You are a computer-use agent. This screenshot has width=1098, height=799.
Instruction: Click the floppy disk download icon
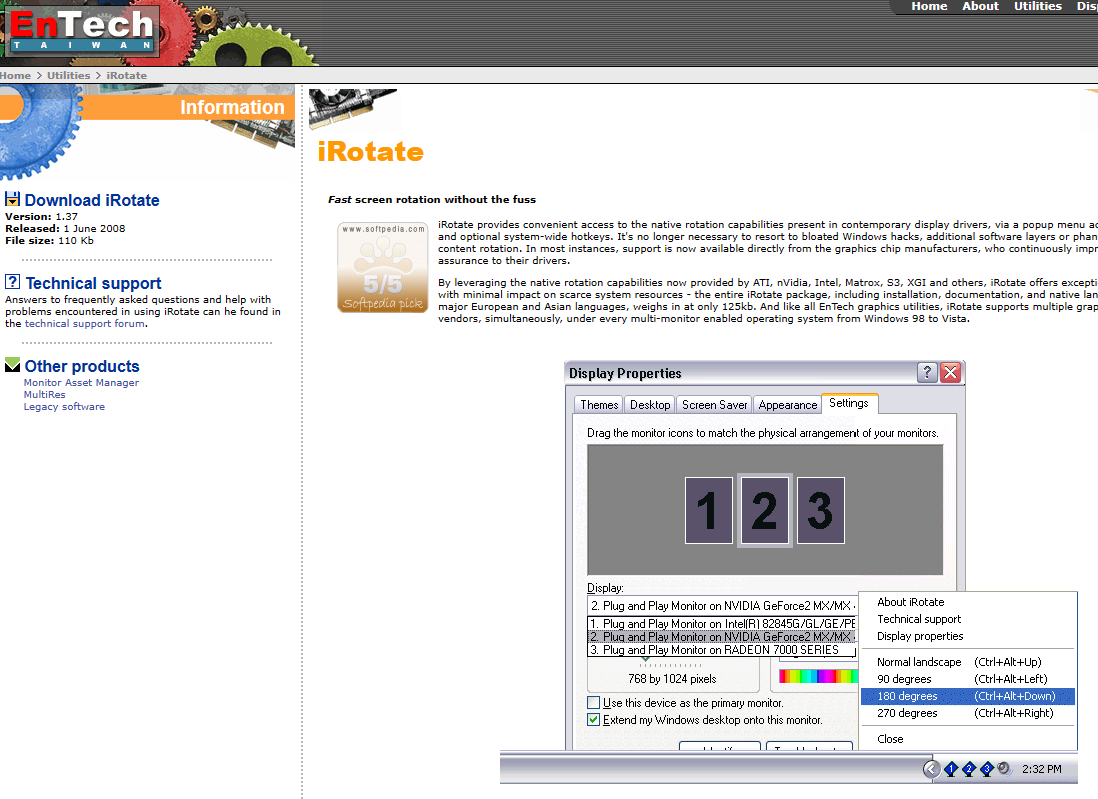(13, 200)
